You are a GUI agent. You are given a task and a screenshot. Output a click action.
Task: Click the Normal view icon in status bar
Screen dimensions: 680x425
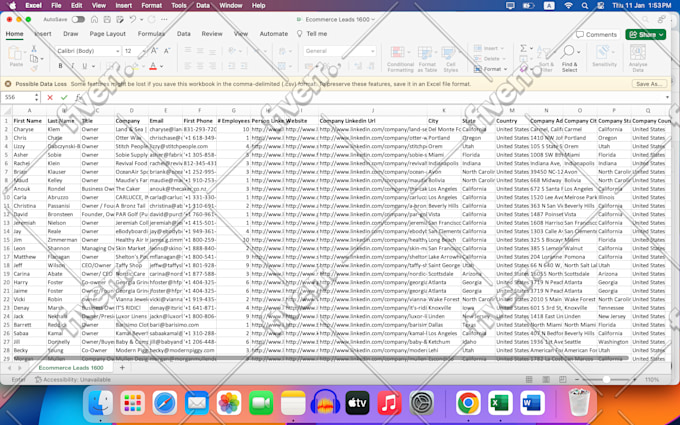[x=529, y=379]
